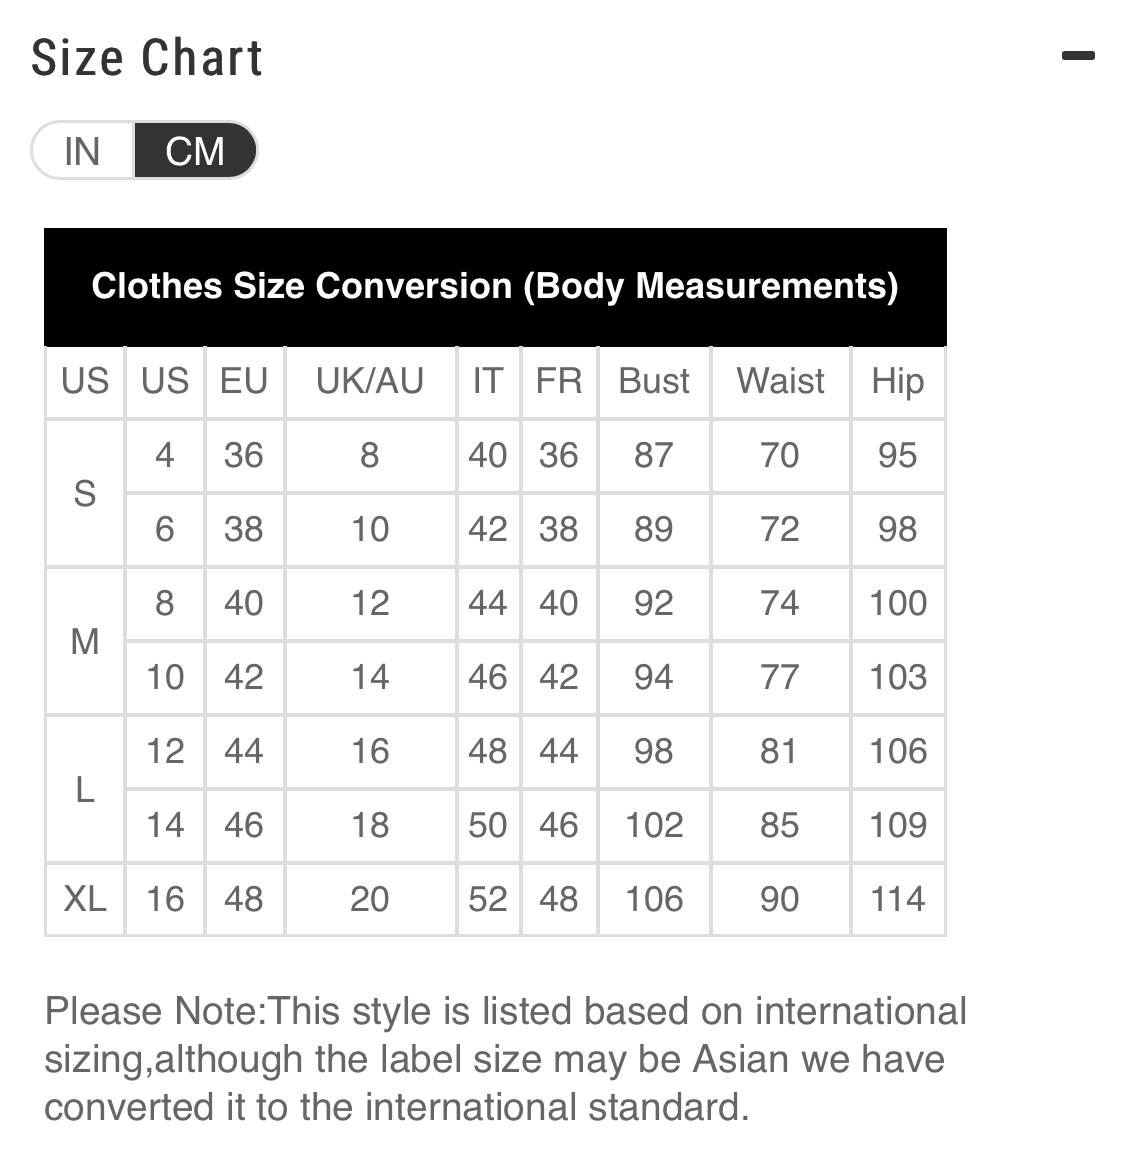Screen dimensions: 1125x1167
Task: Select the Bust column header
Action: pyautogui.click(x=654, y=381)
